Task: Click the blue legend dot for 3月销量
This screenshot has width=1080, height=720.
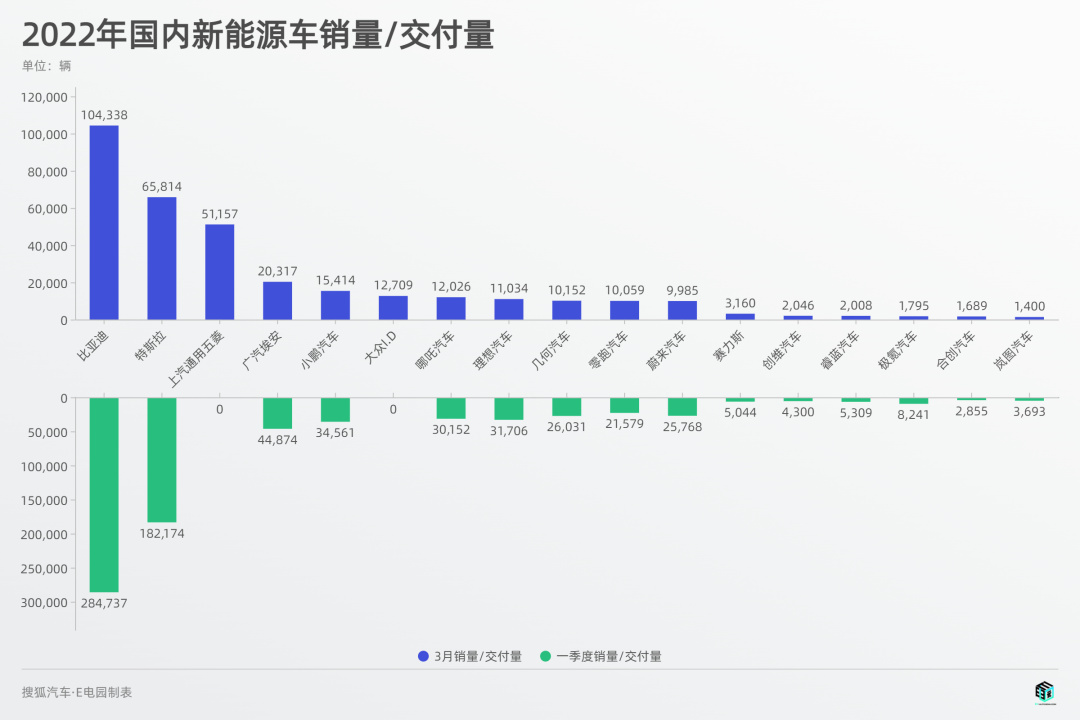Action: (424, 657)
